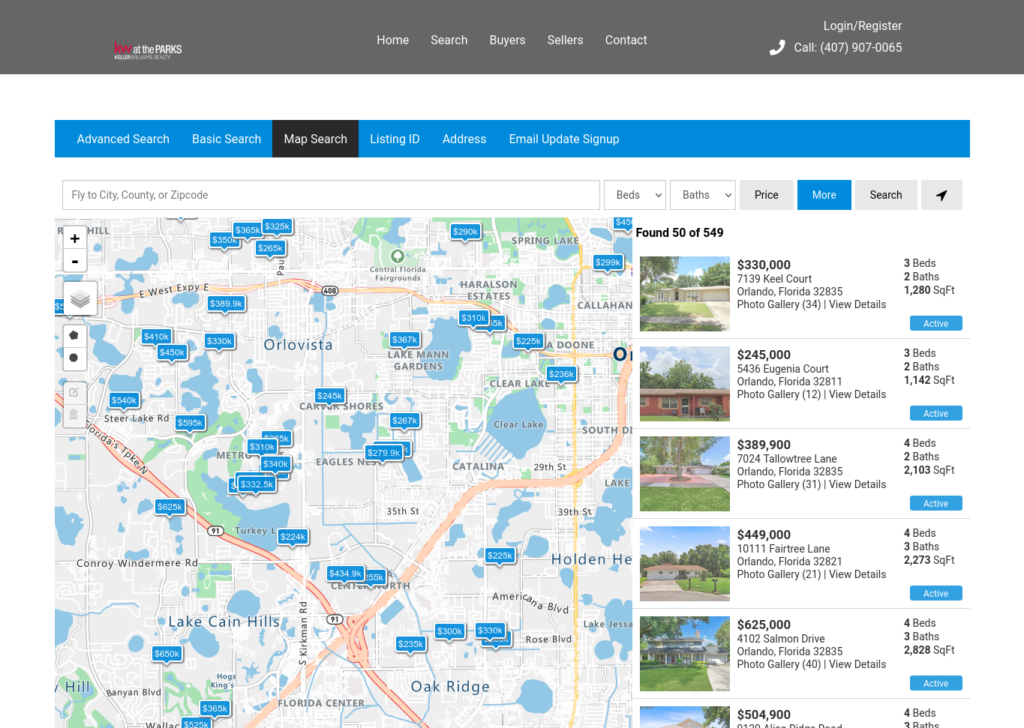Viewport: 1024px width, 728px height.
Task: Click the KW at the Parks logo
Action: (148, 50)
